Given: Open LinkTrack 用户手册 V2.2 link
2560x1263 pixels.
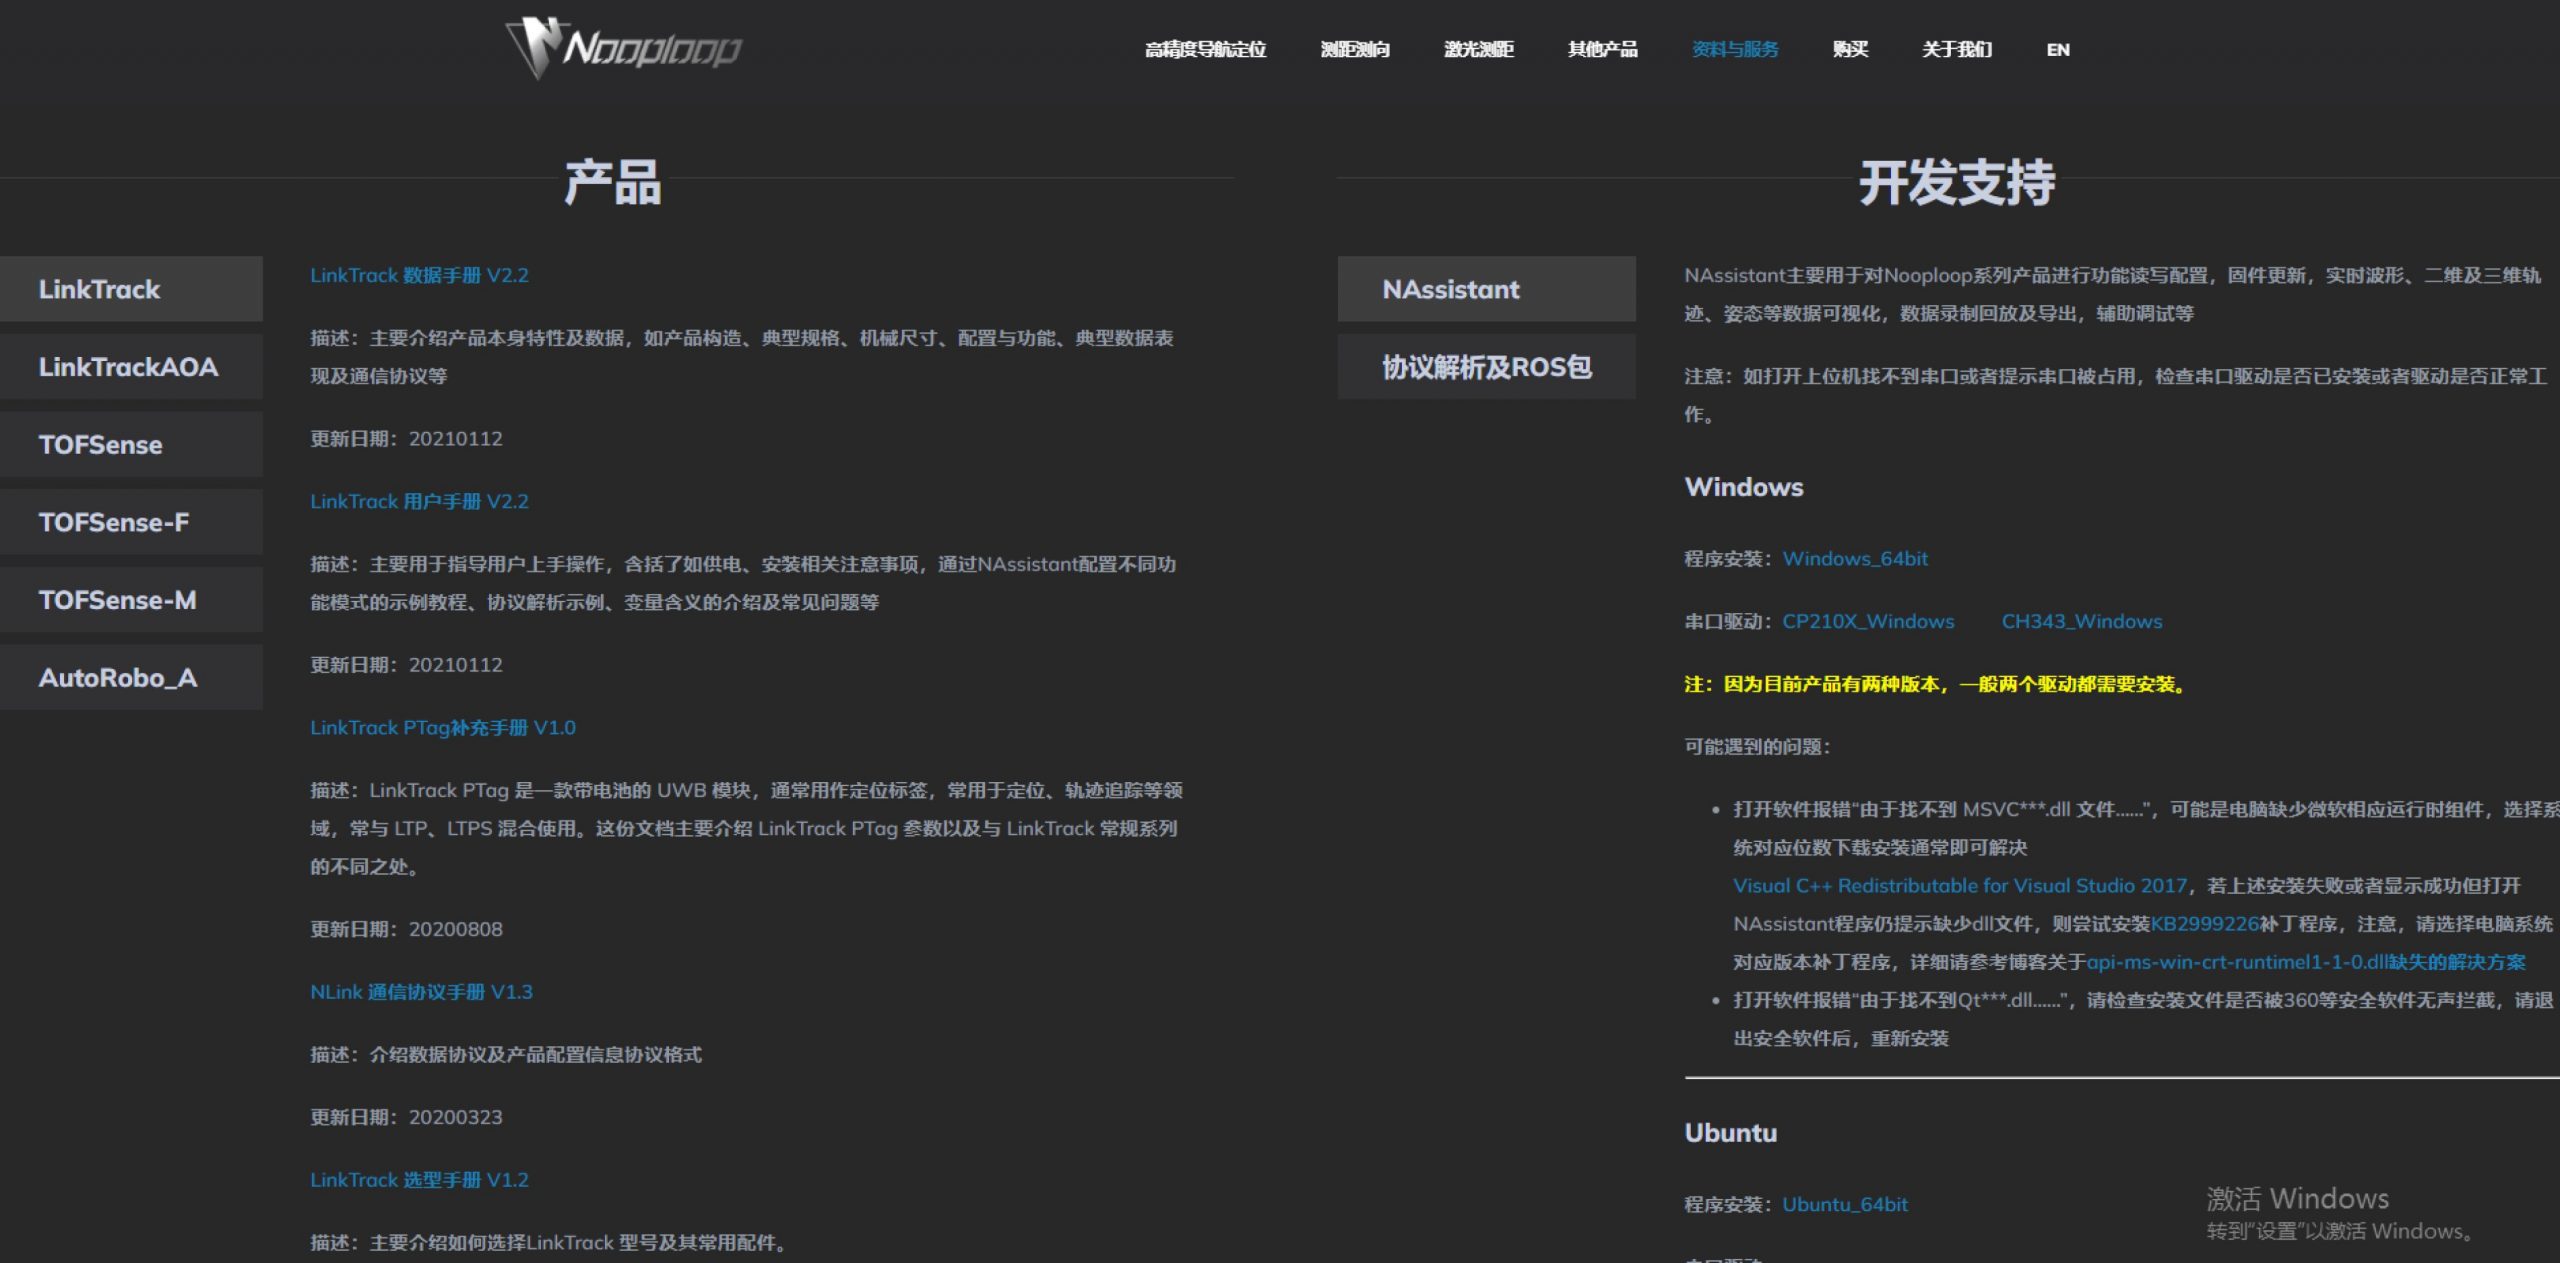Looking at the screenshot, I should [x=419, y=501].
